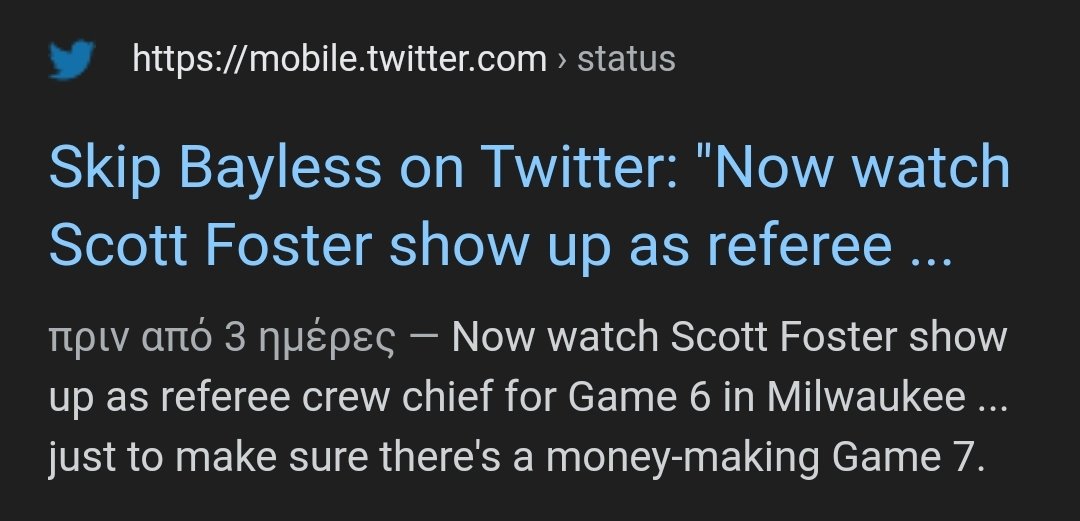This screenshot has width=1080, height=521.
Task: Click the date 'πριν από 3 ημέρες'
Action: [x=222, y=338]
